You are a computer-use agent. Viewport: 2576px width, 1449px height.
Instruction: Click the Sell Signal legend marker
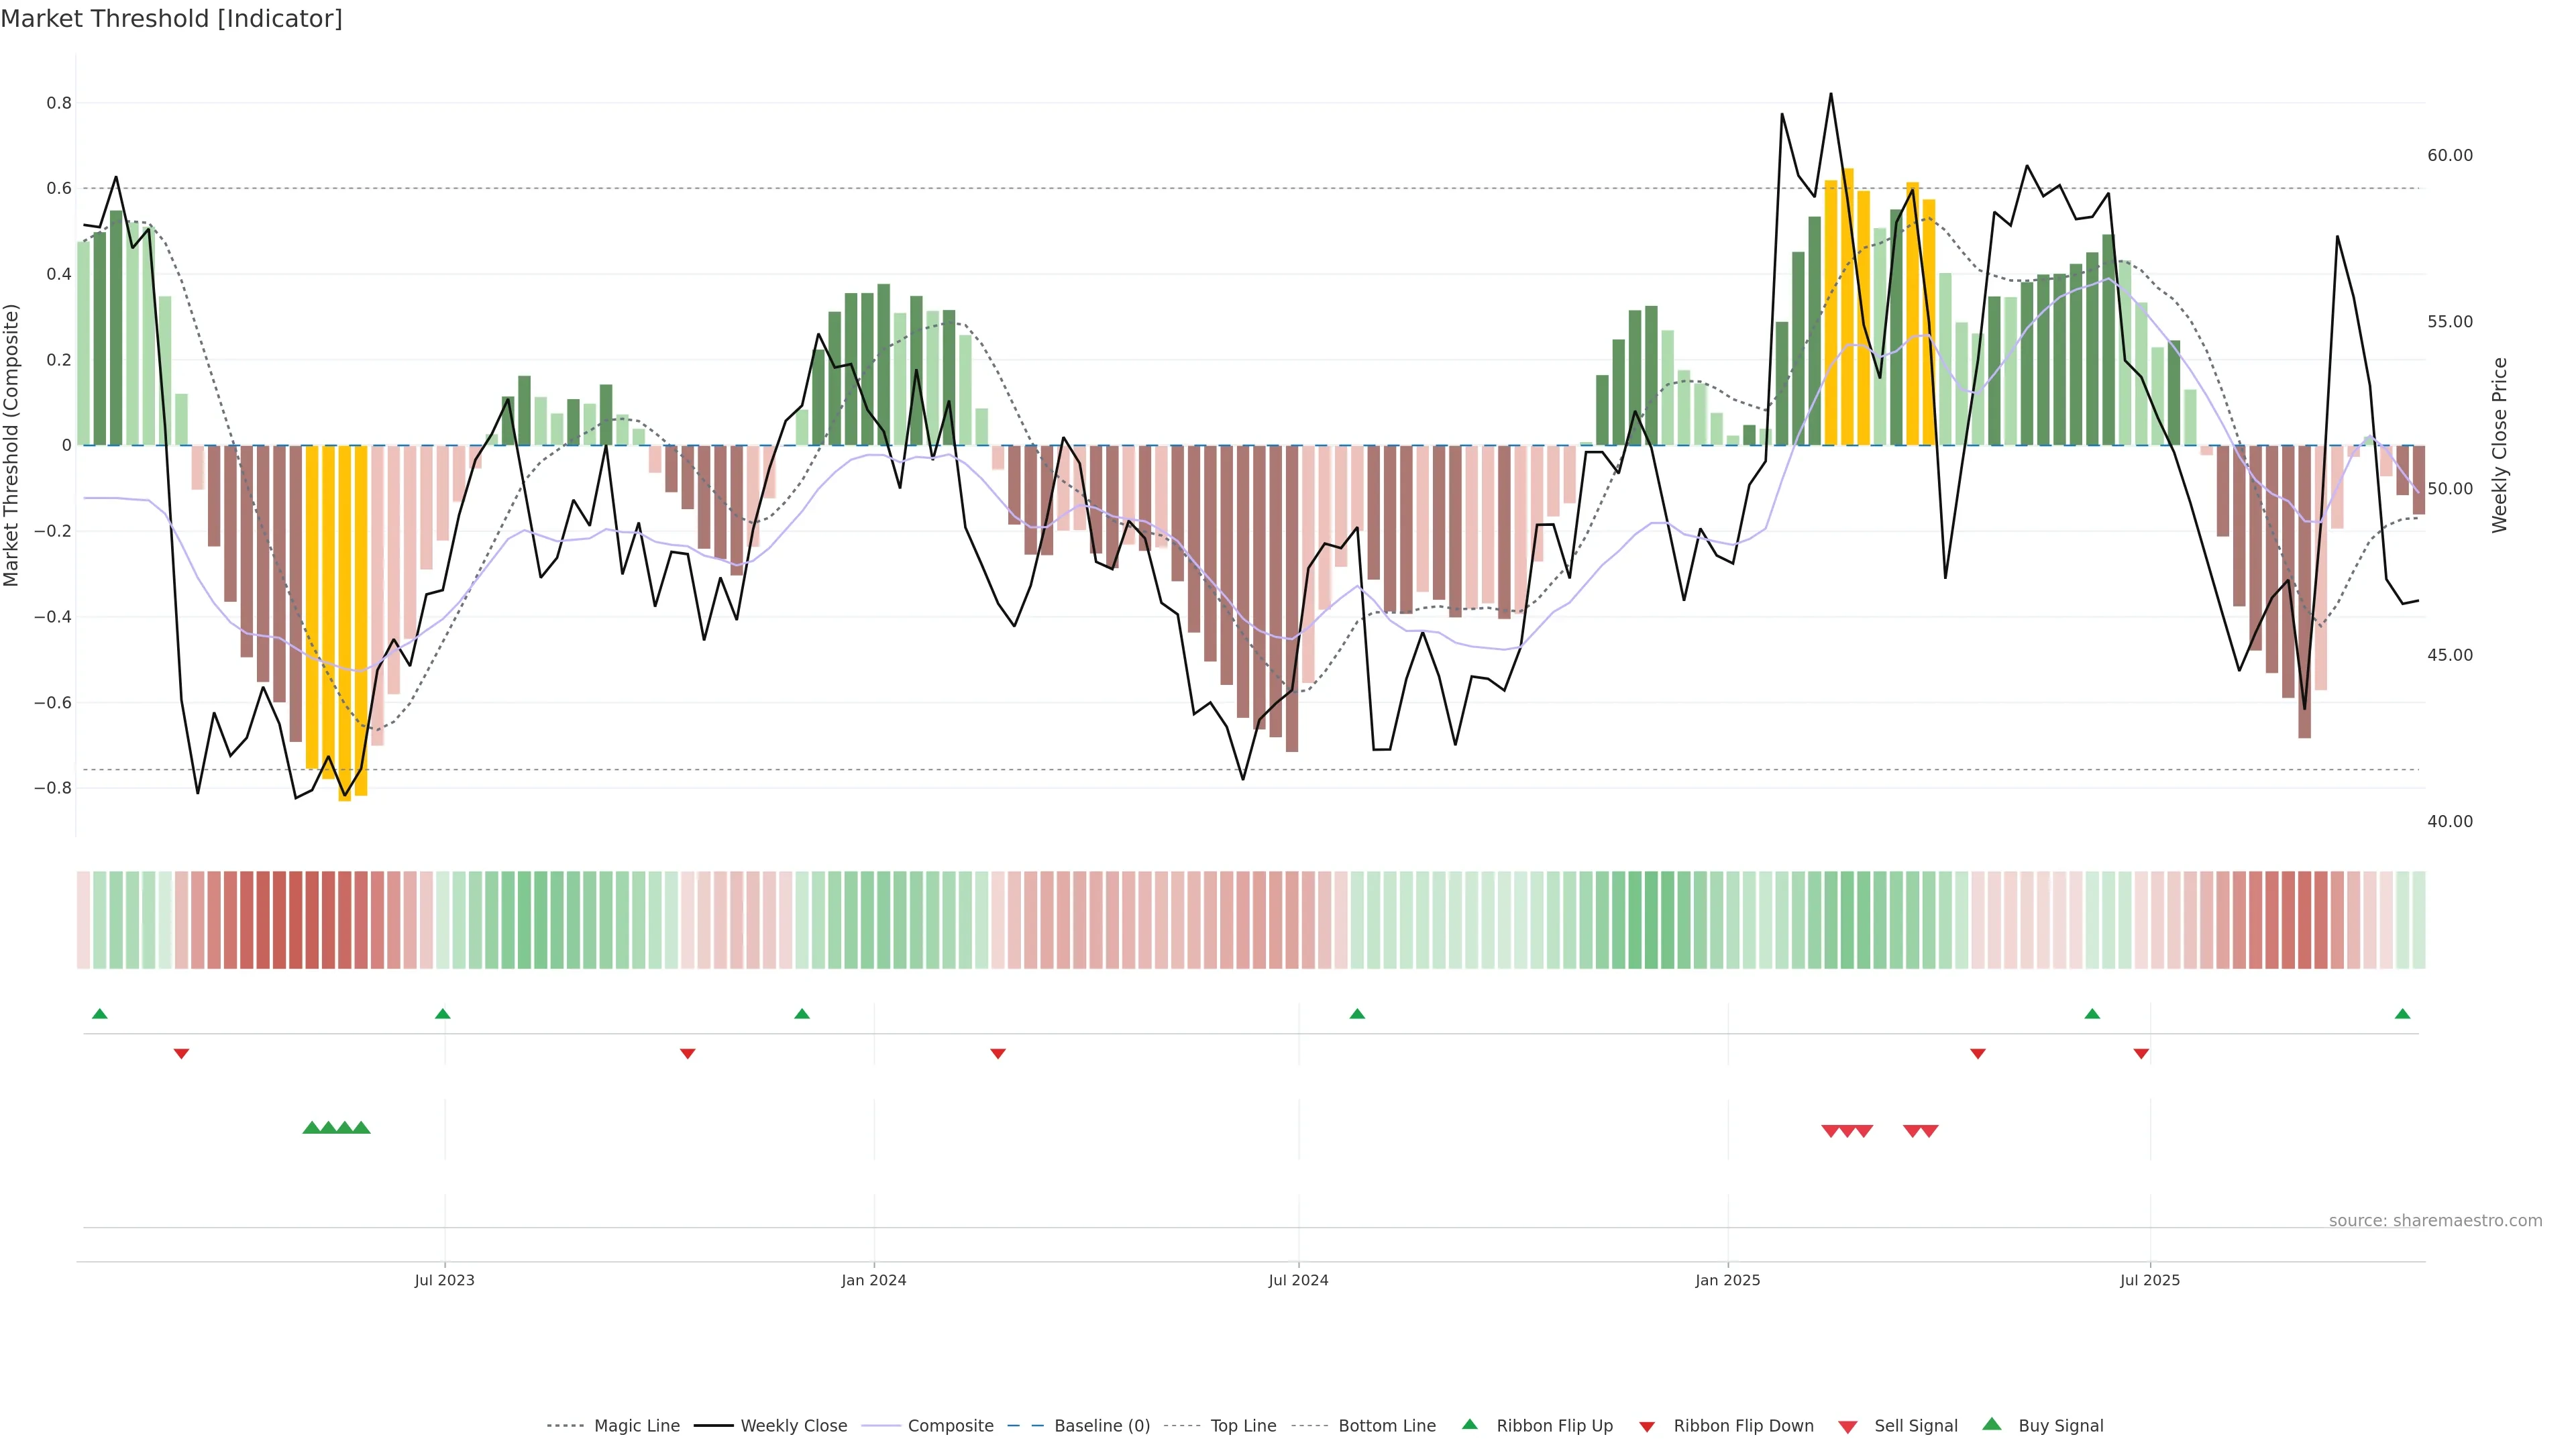click(1847, 1426)
